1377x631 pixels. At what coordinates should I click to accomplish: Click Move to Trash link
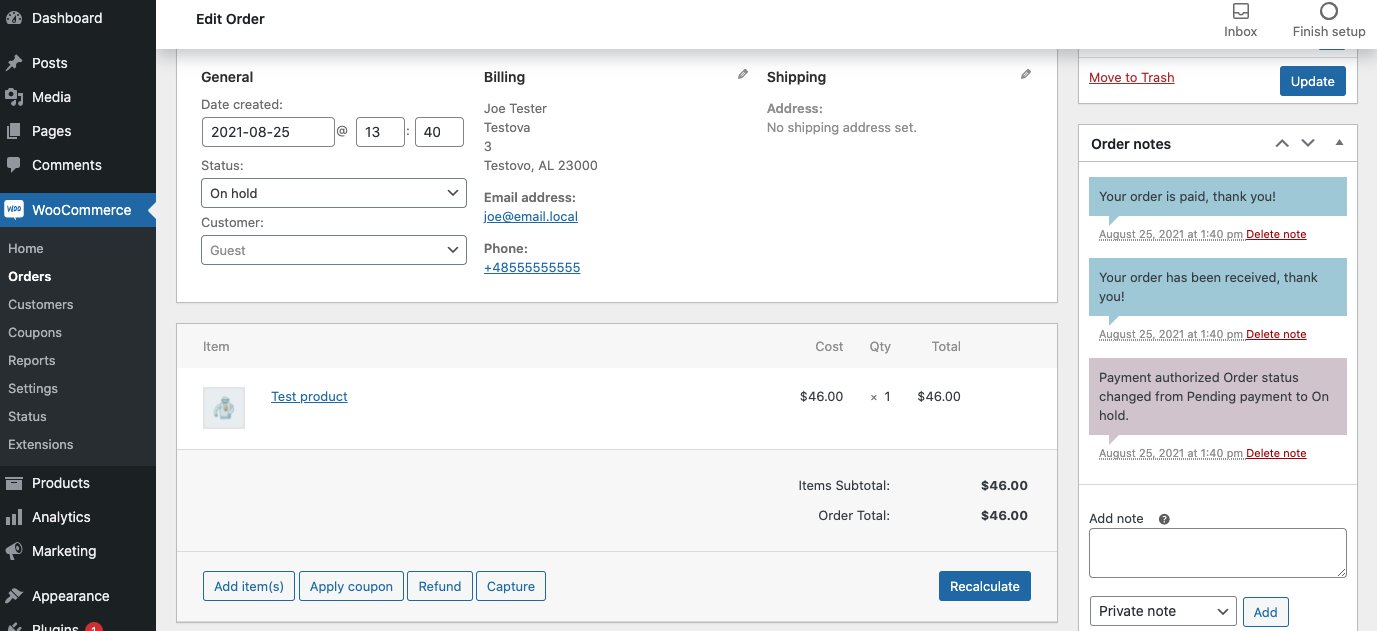point(1131,78)
